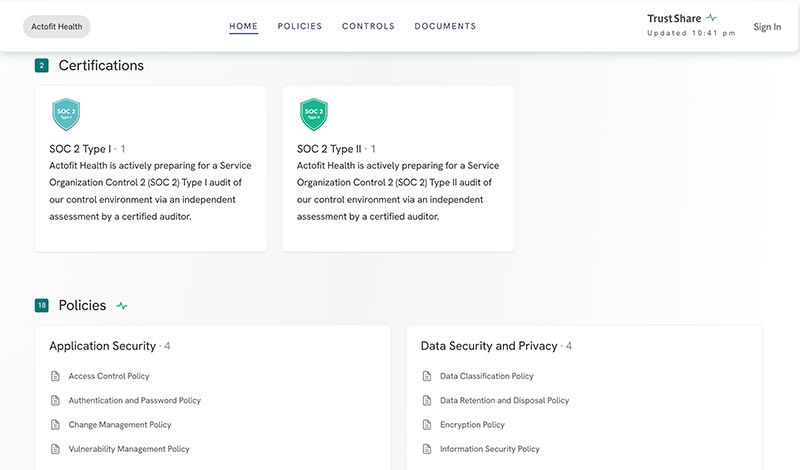
Task: Click the pulse icon next to TrustShare
Action: (x=711, y=18)
